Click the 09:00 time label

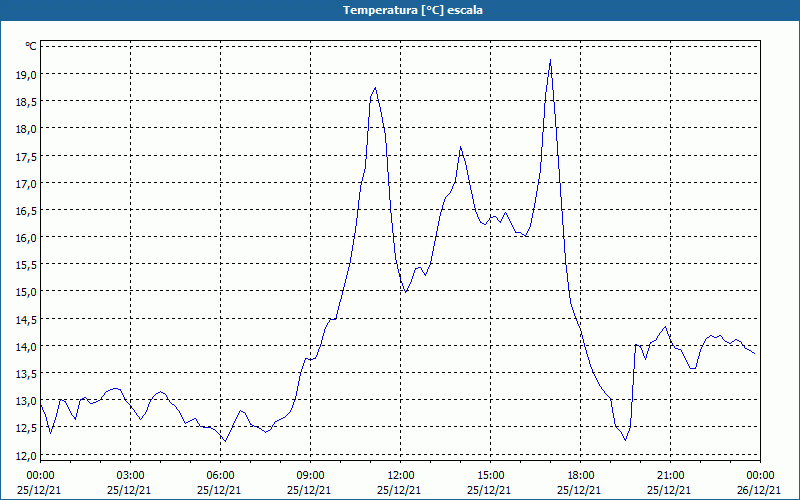[310, 476]
